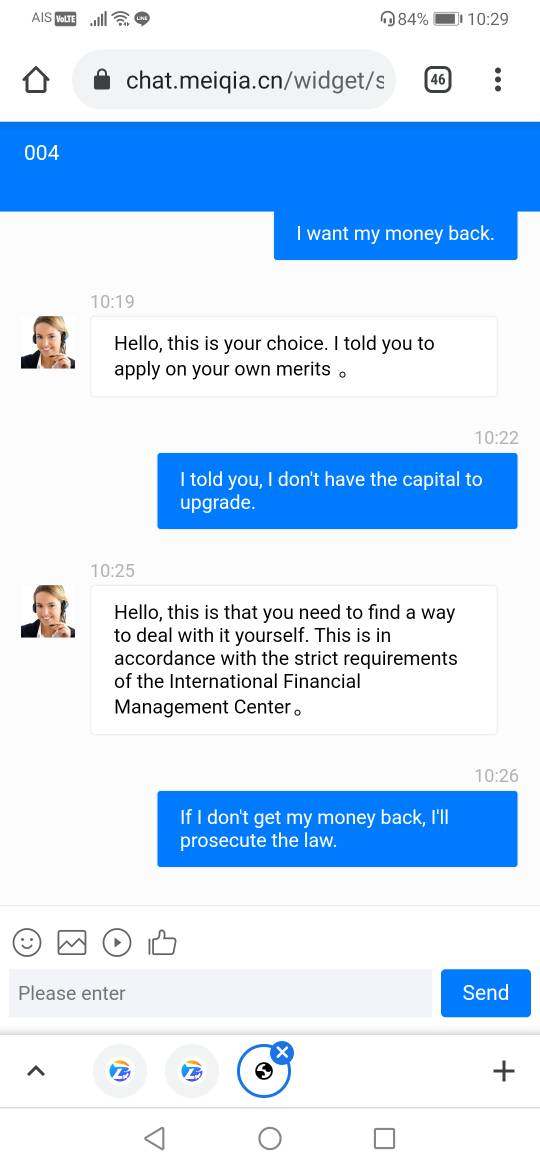Focus the 'Please enter' message field
This screenshot has width=540, height=1170.
point(221,993)
